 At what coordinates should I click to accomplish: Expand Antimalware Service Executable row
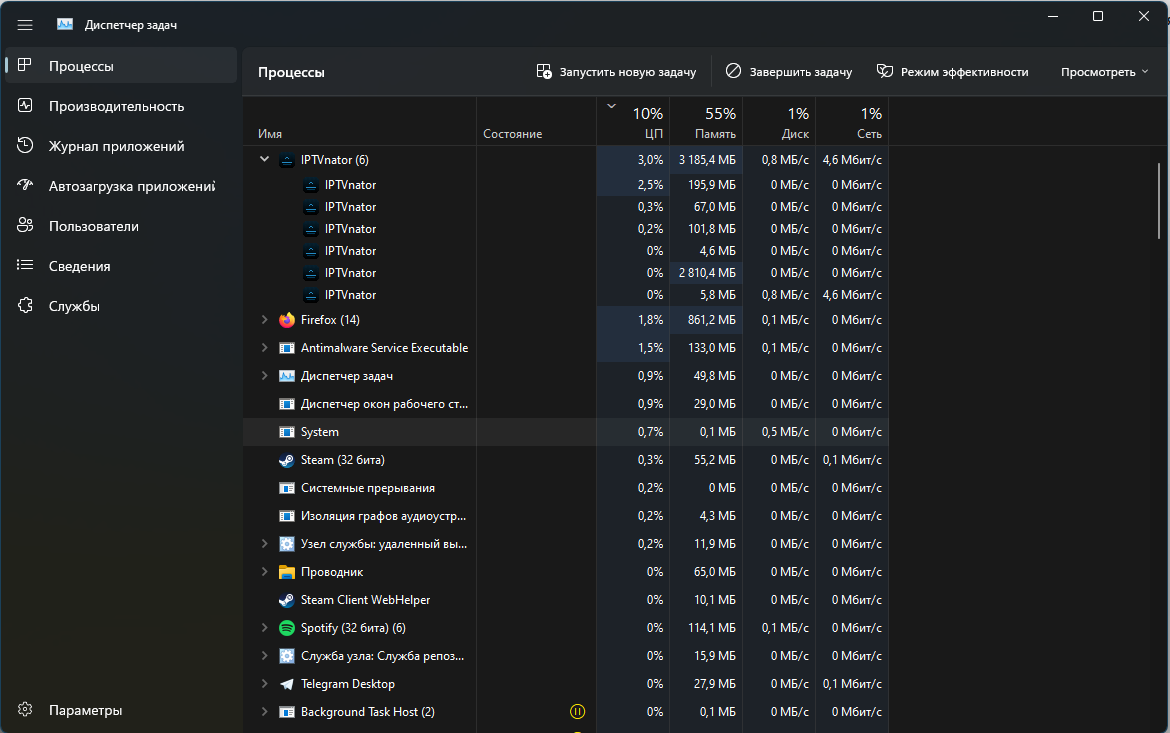(264, 348)
